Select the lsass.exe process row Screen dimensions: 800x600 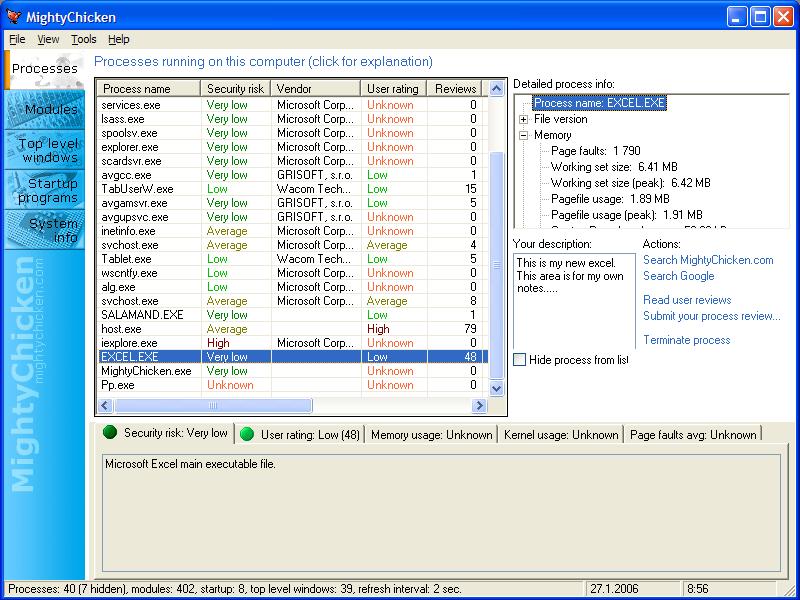pyautogui.click(x=293, y=119)
